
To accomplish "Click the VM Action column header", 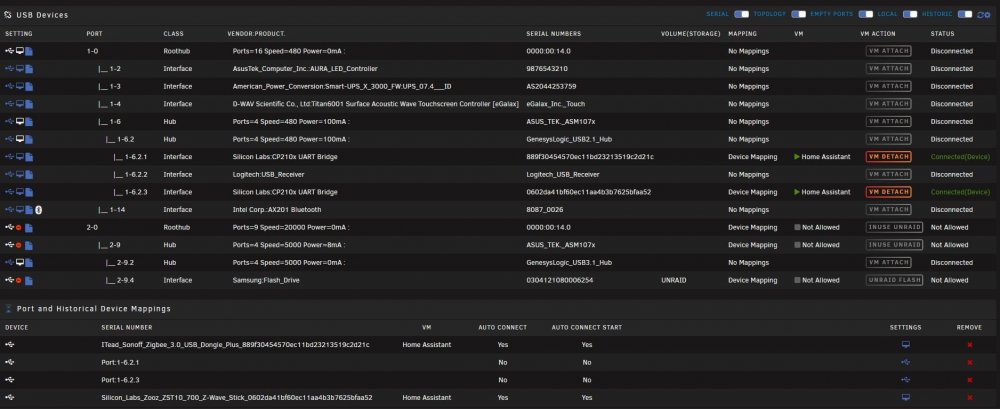I will 878,34.
